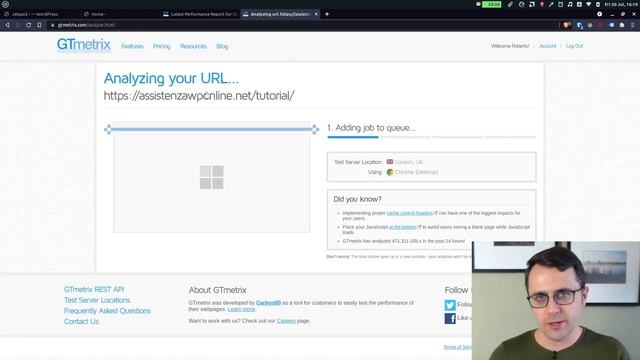This screenshot has height=360, width=640.
Task: Click the Twitter follow icon
Action: tap(450, 305)
